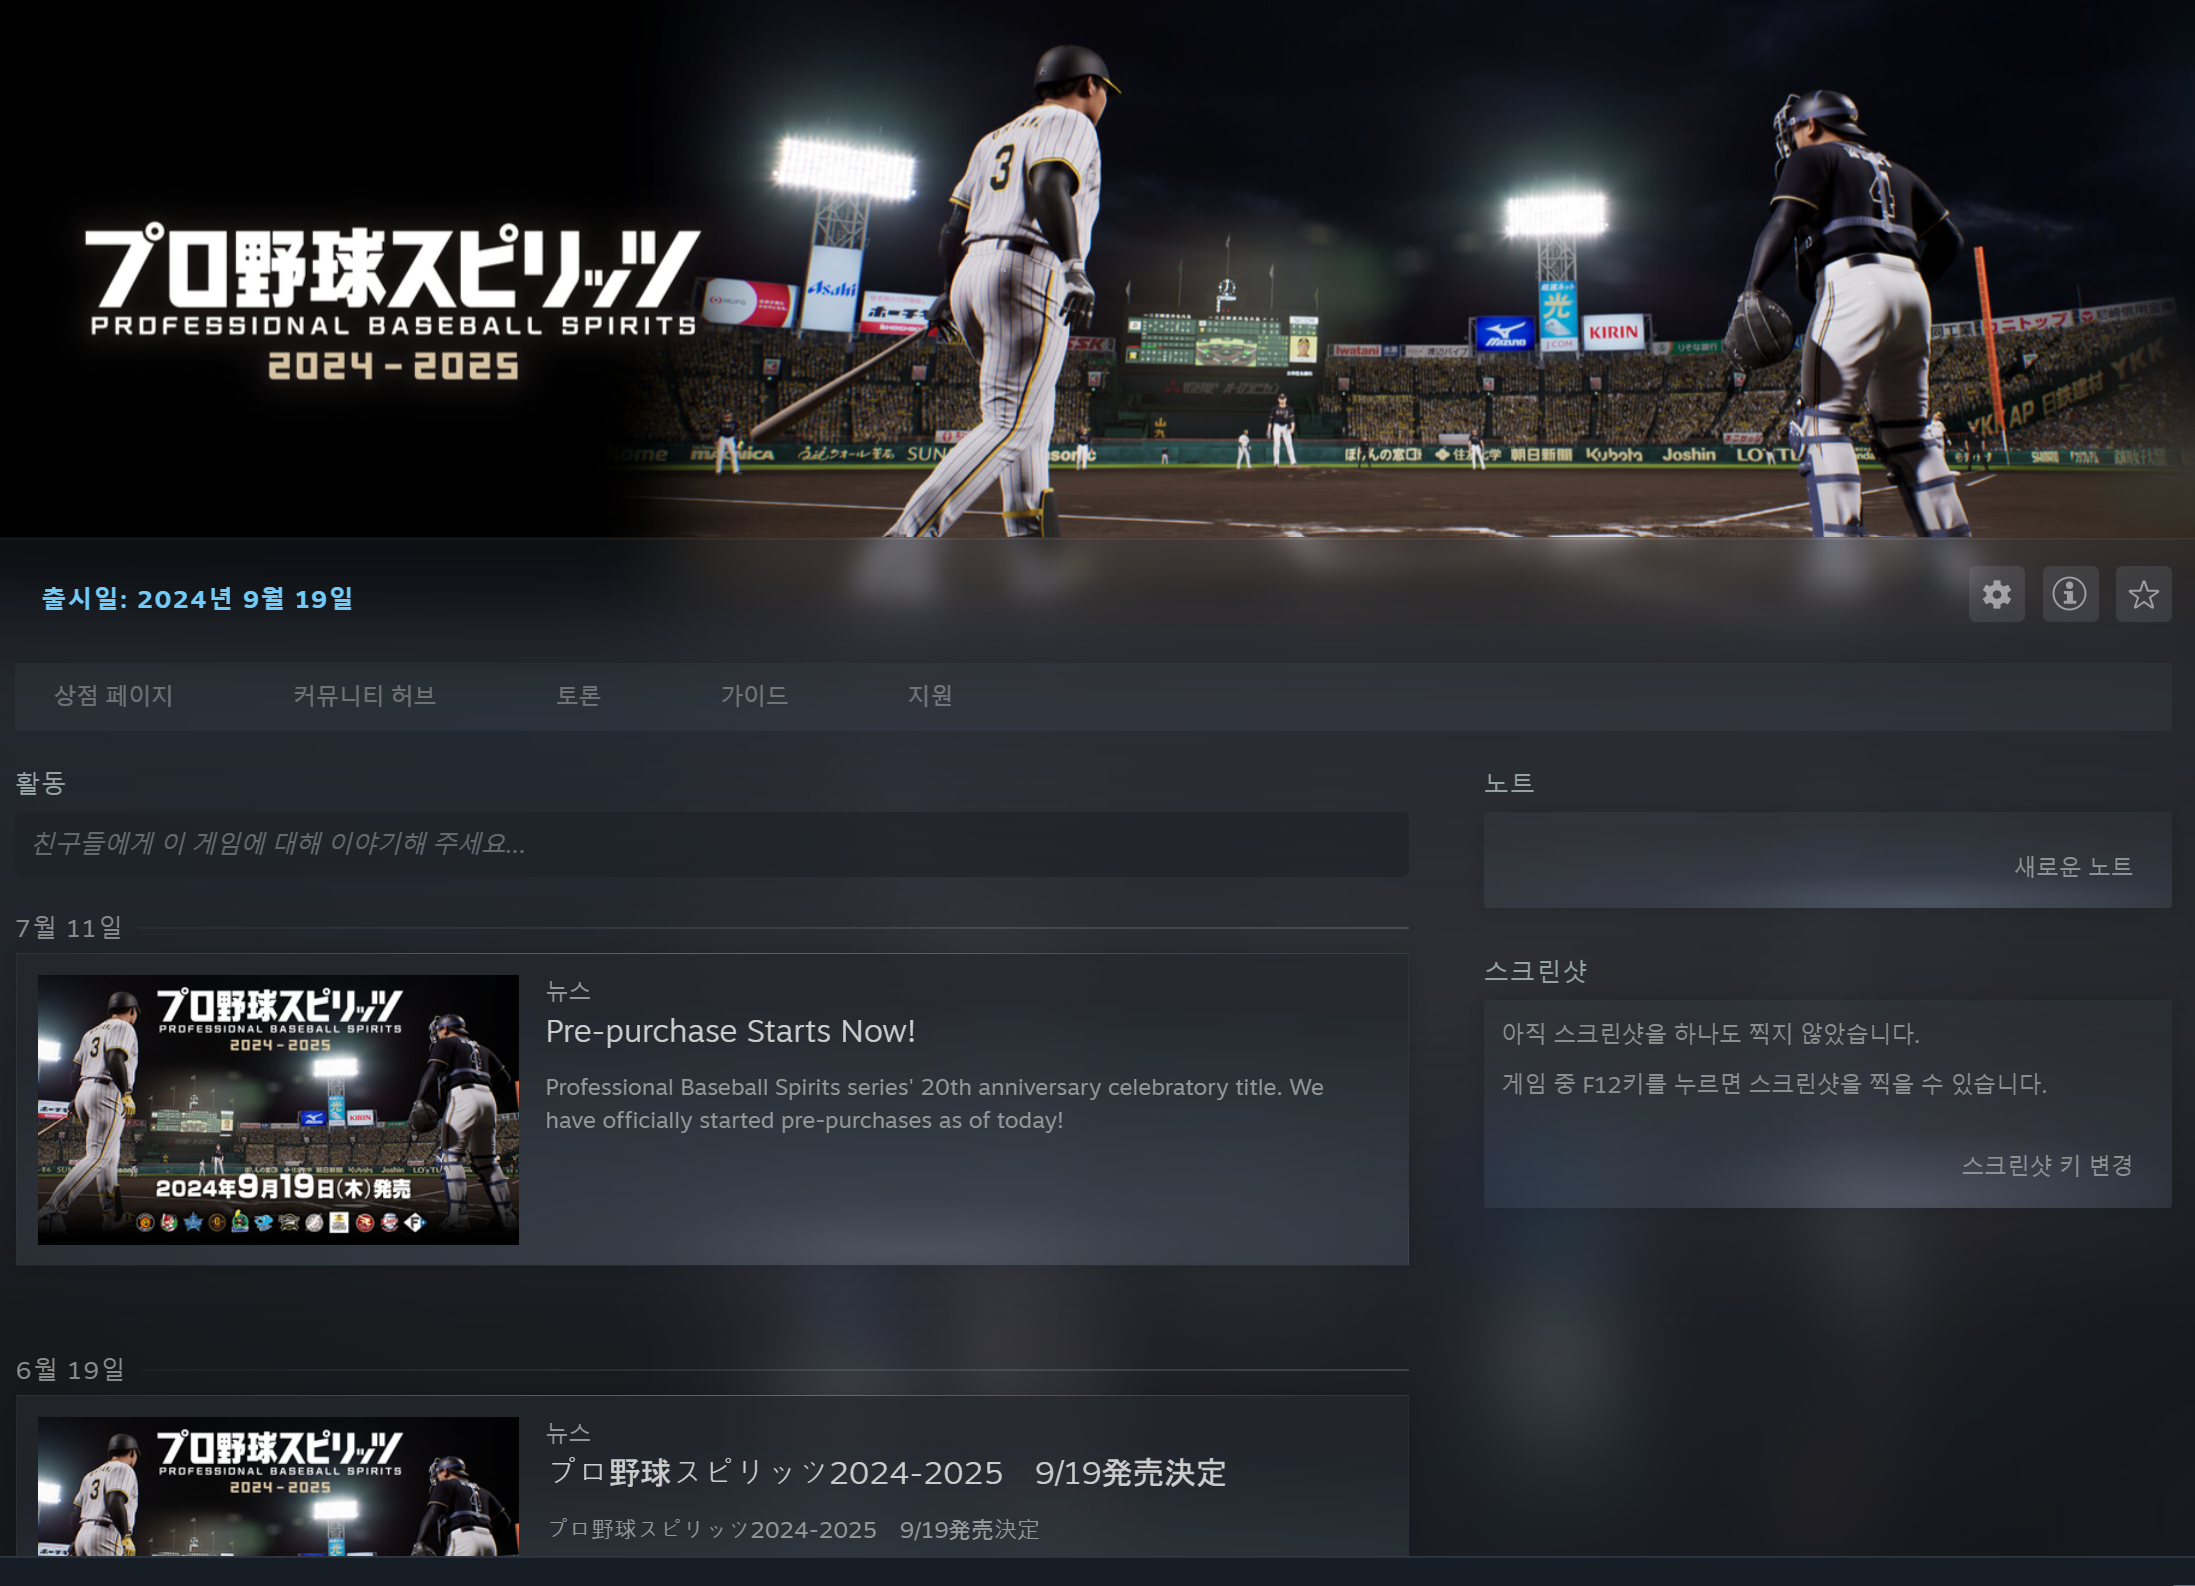
Task: Open game settings gear icon
Action: point(1996,594)
